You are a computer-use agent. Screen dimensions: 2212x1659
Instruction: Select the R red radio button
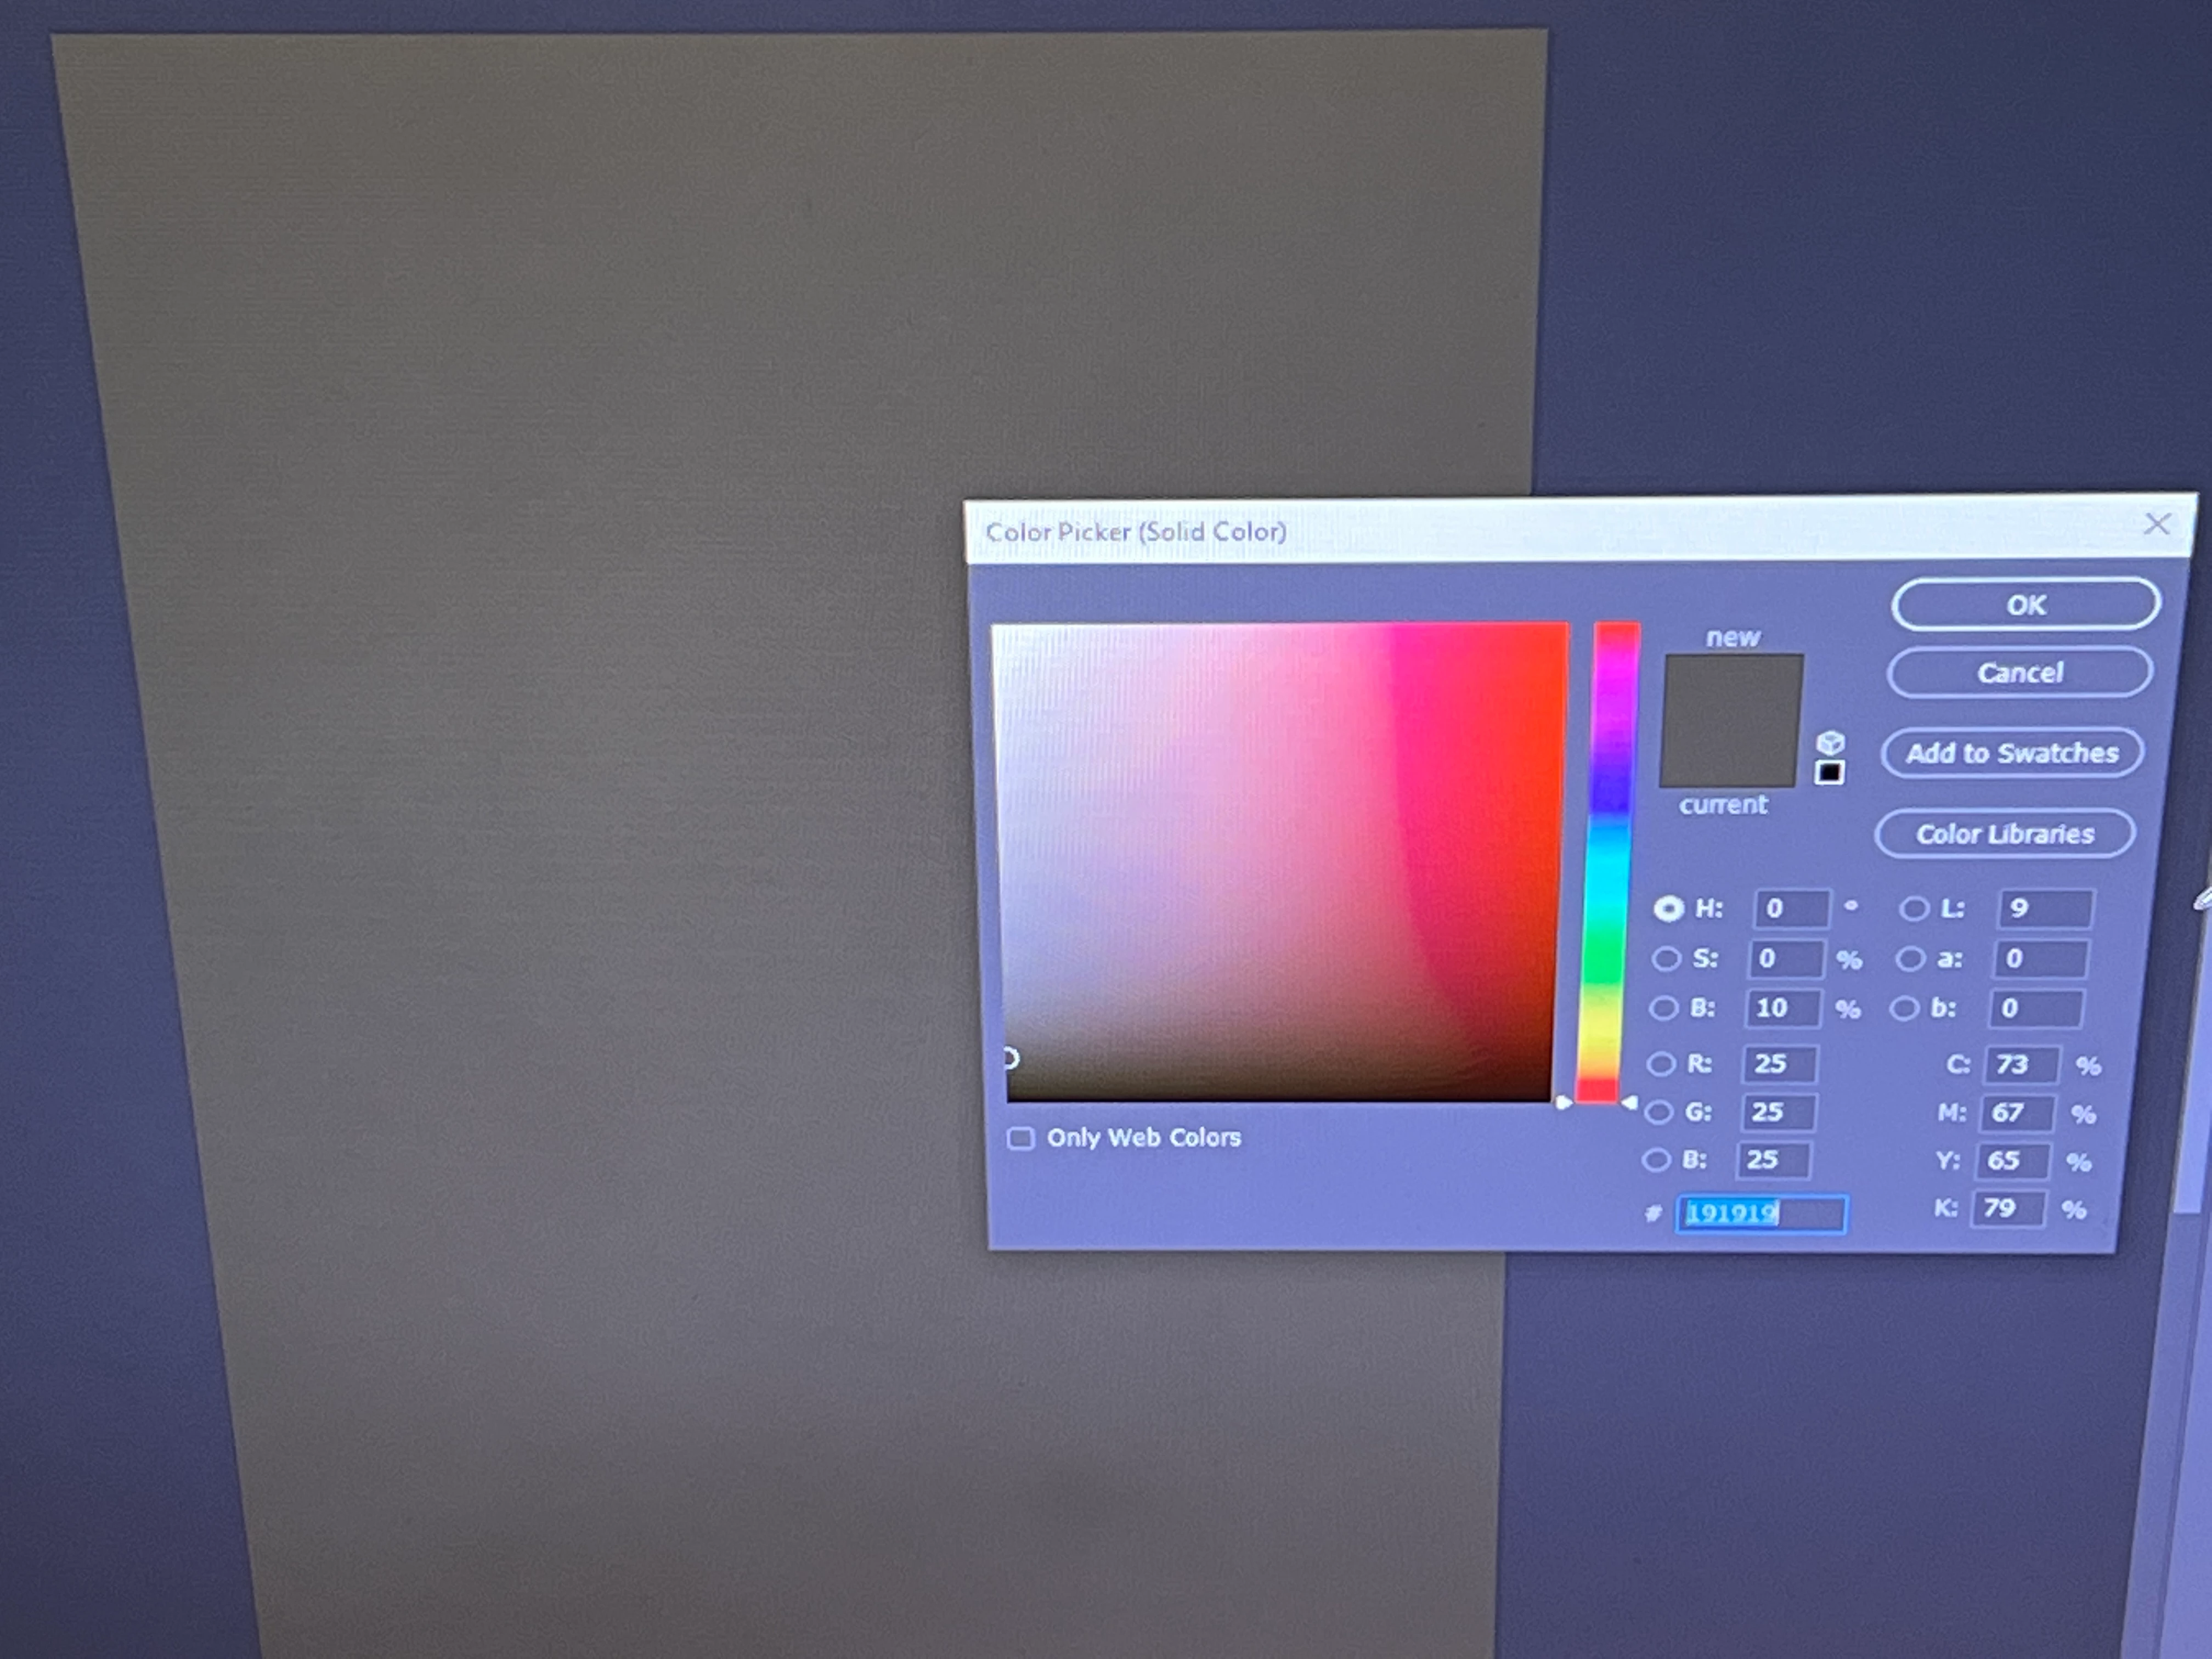point(1661,1063)
